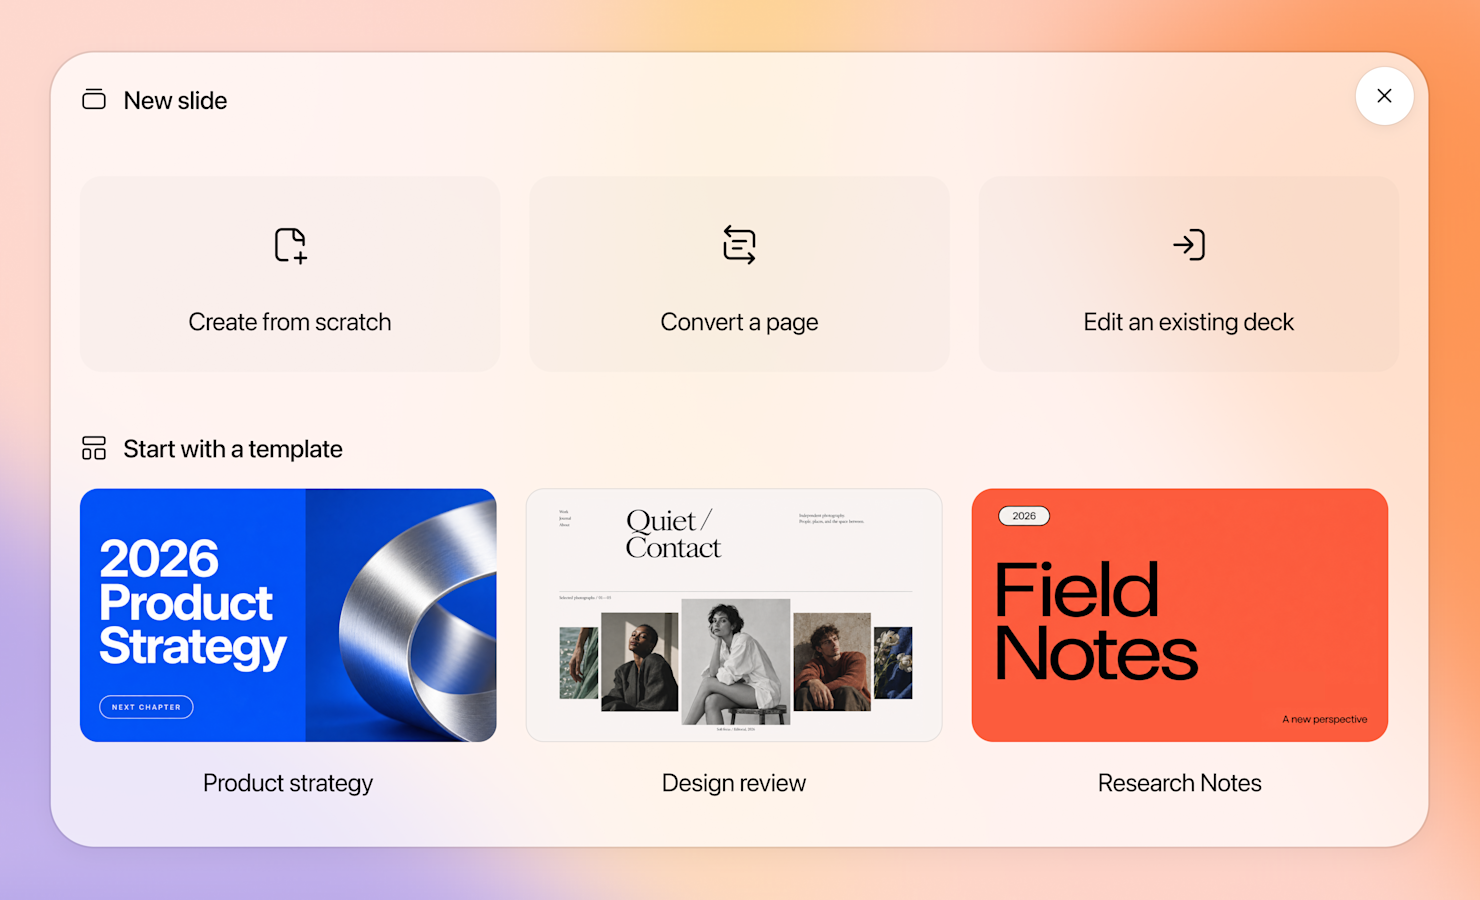Click the New slide title text
The height and width of the screenshot is (900, 1480).
coord(175,100)
